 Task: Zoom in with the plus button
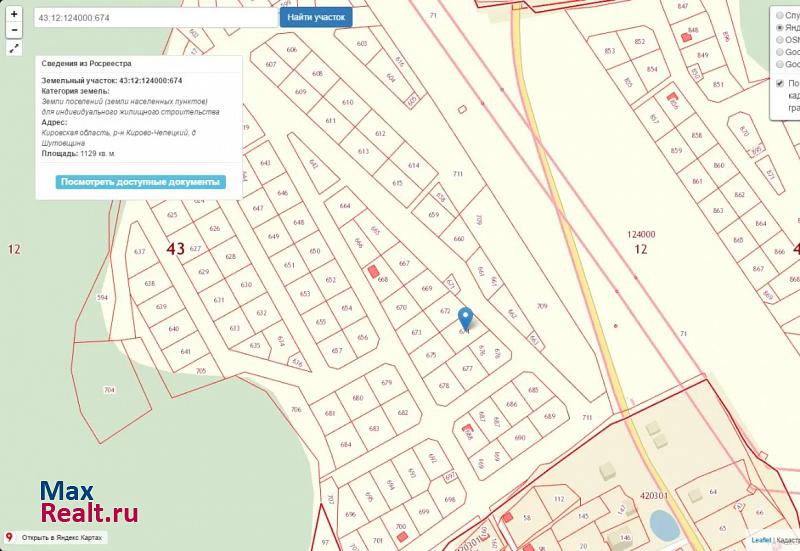(14, 15)
